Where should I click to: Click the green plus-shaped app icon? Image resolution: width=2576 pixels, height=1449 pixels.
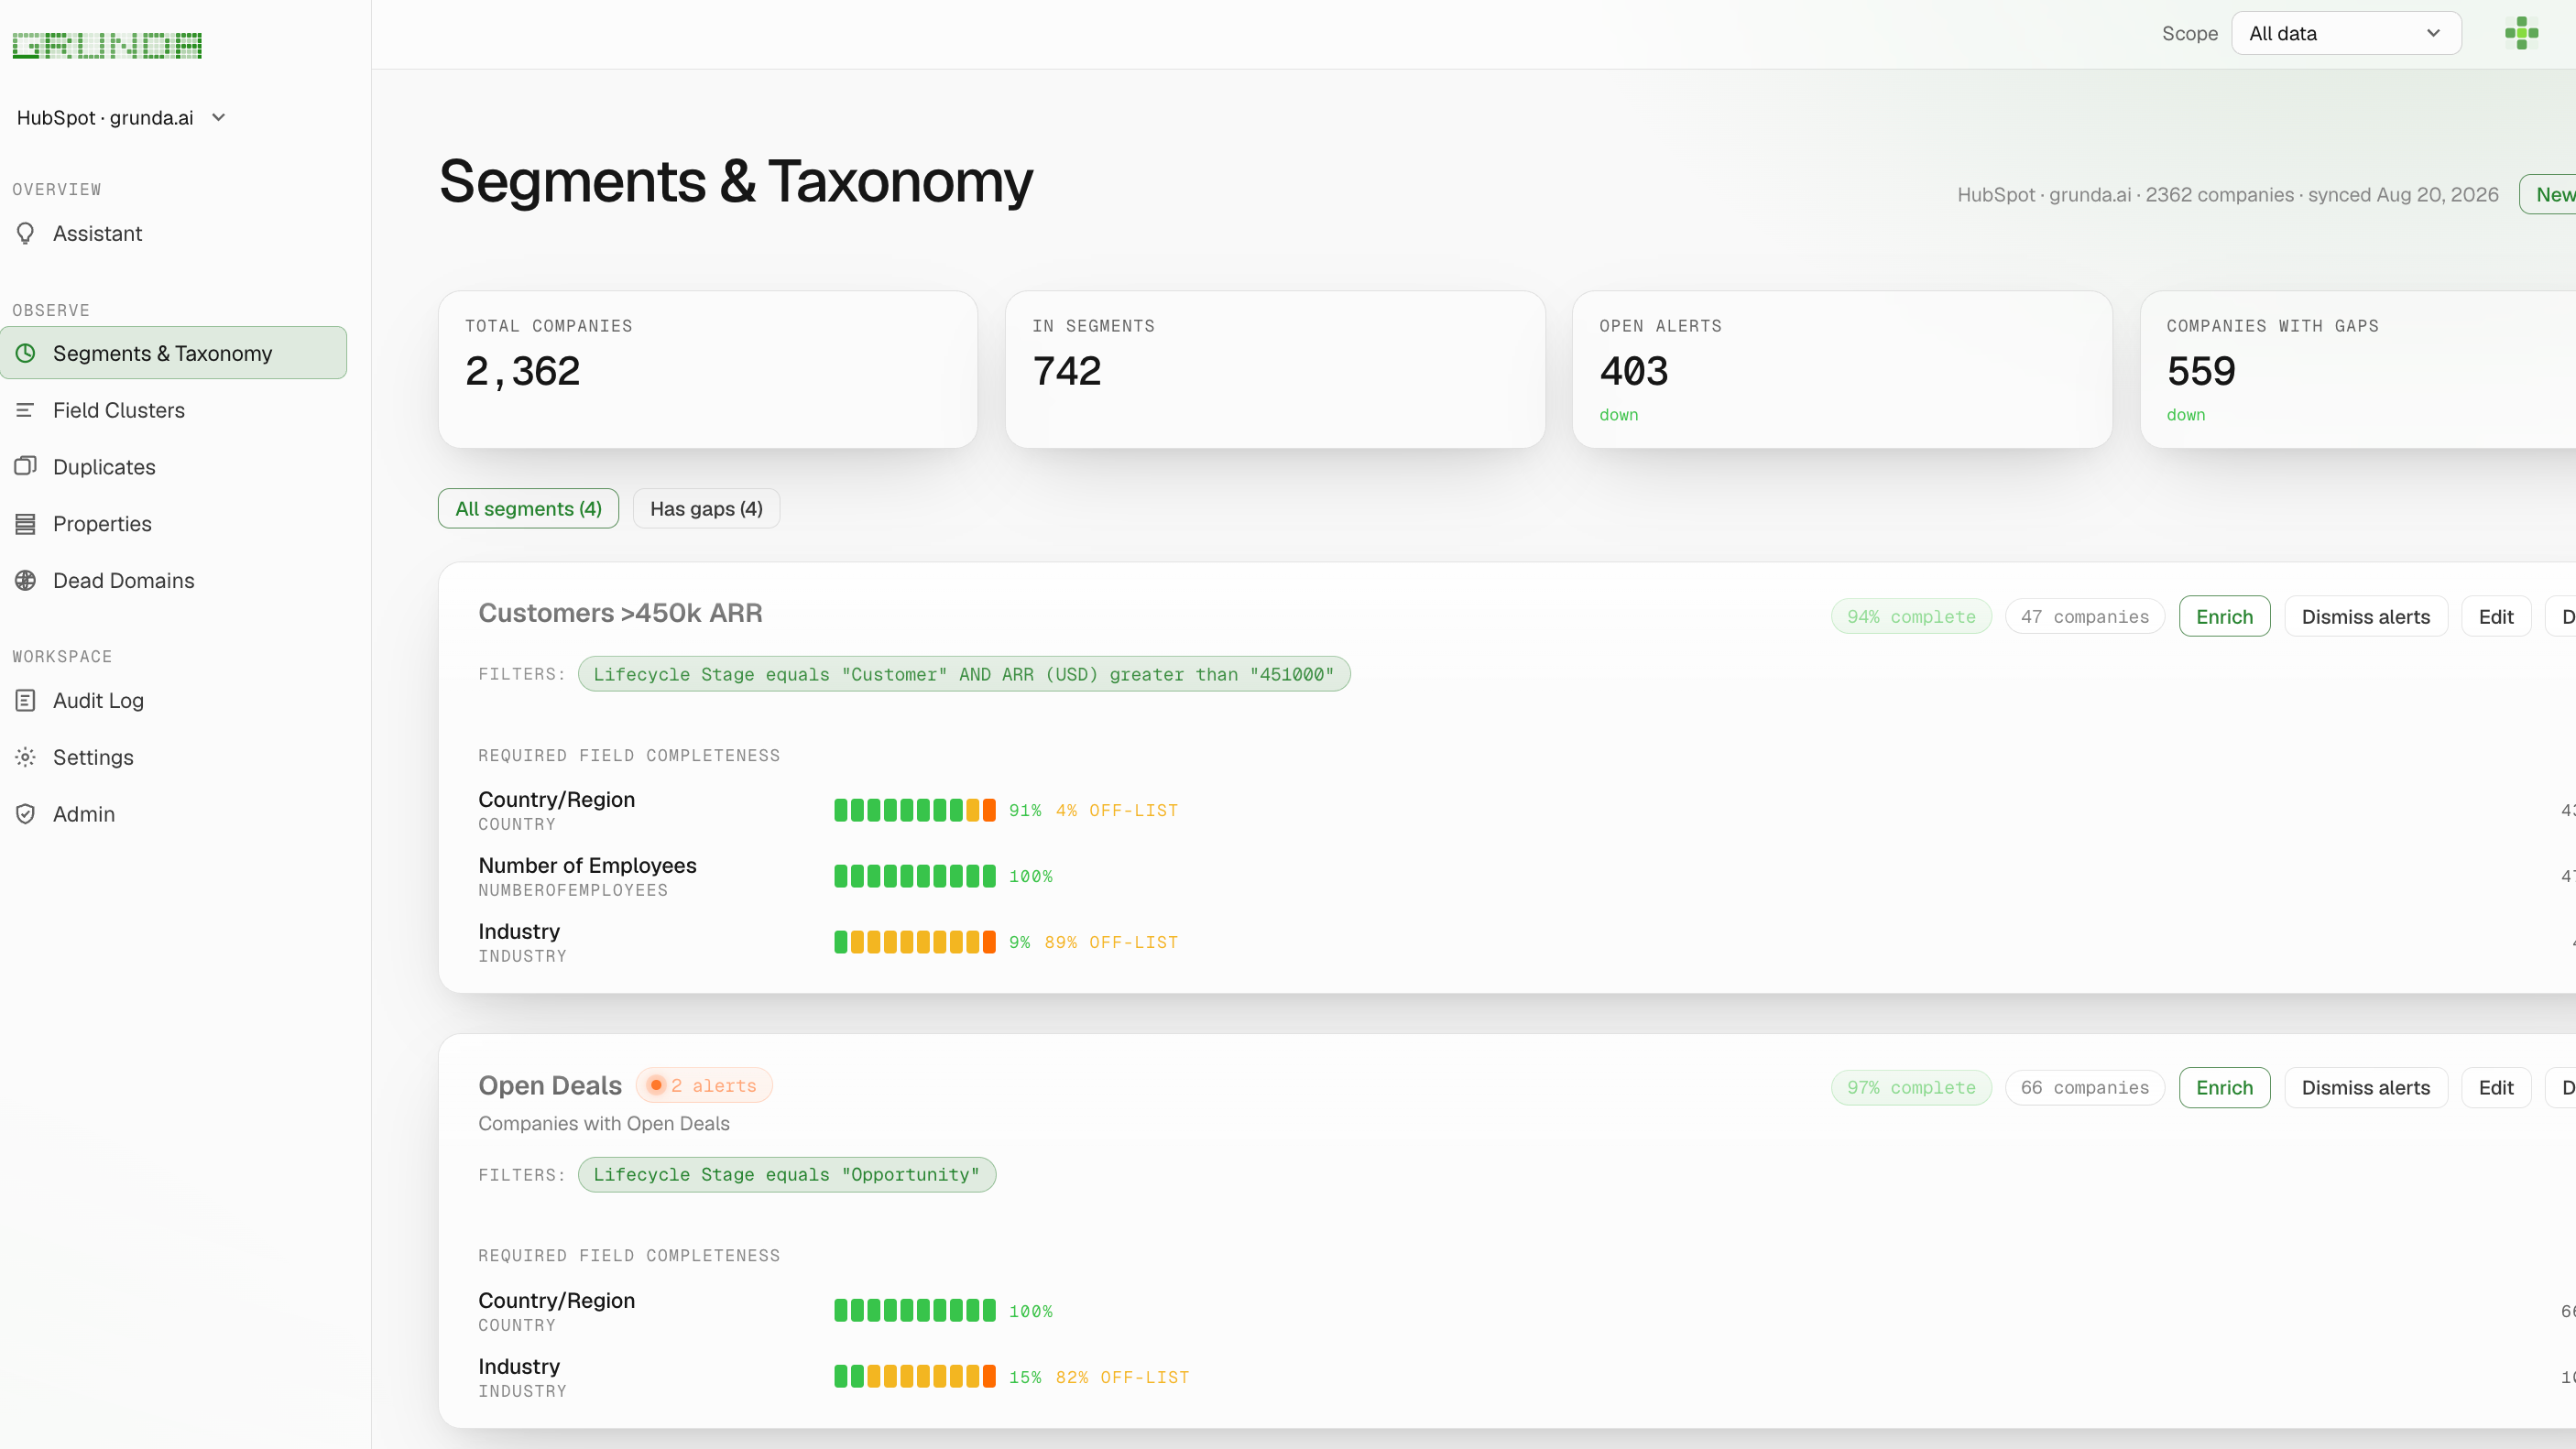click(2521, 33)
